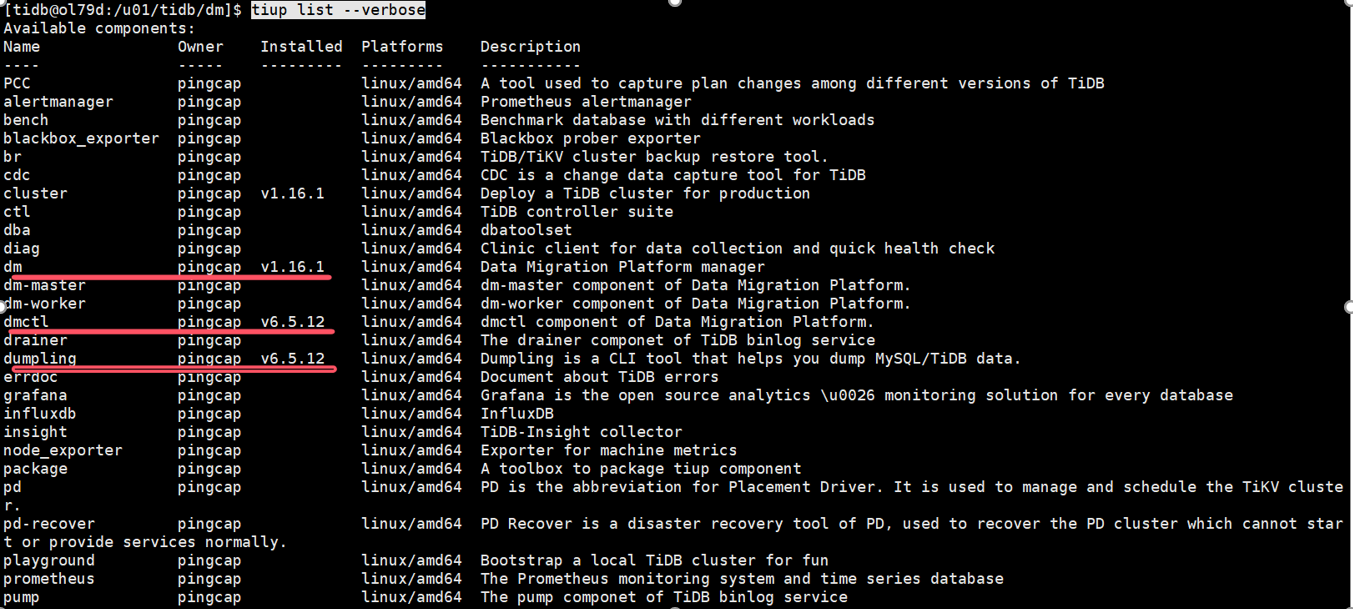Click installed version 'v1.16.1' in the cluster row
This screenshot has height=609, width=1353.
[292, 194]
